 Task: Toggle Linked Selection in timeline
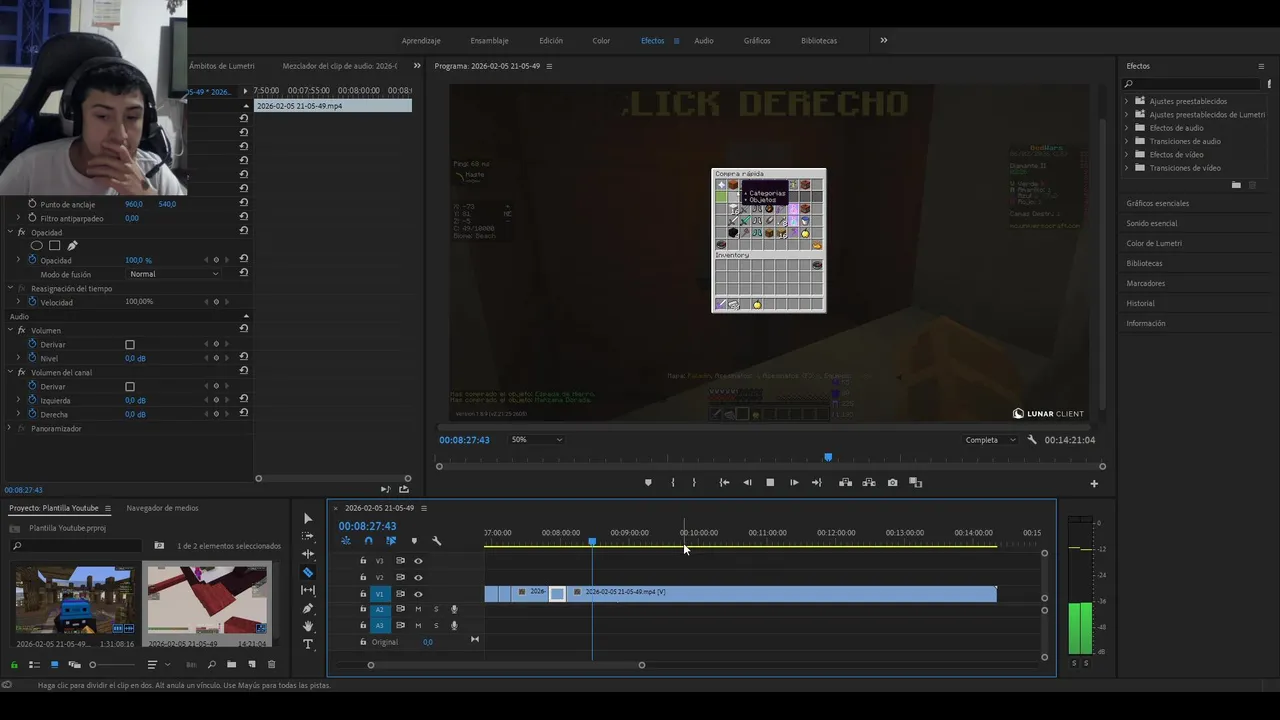click(x=391, y=541)
